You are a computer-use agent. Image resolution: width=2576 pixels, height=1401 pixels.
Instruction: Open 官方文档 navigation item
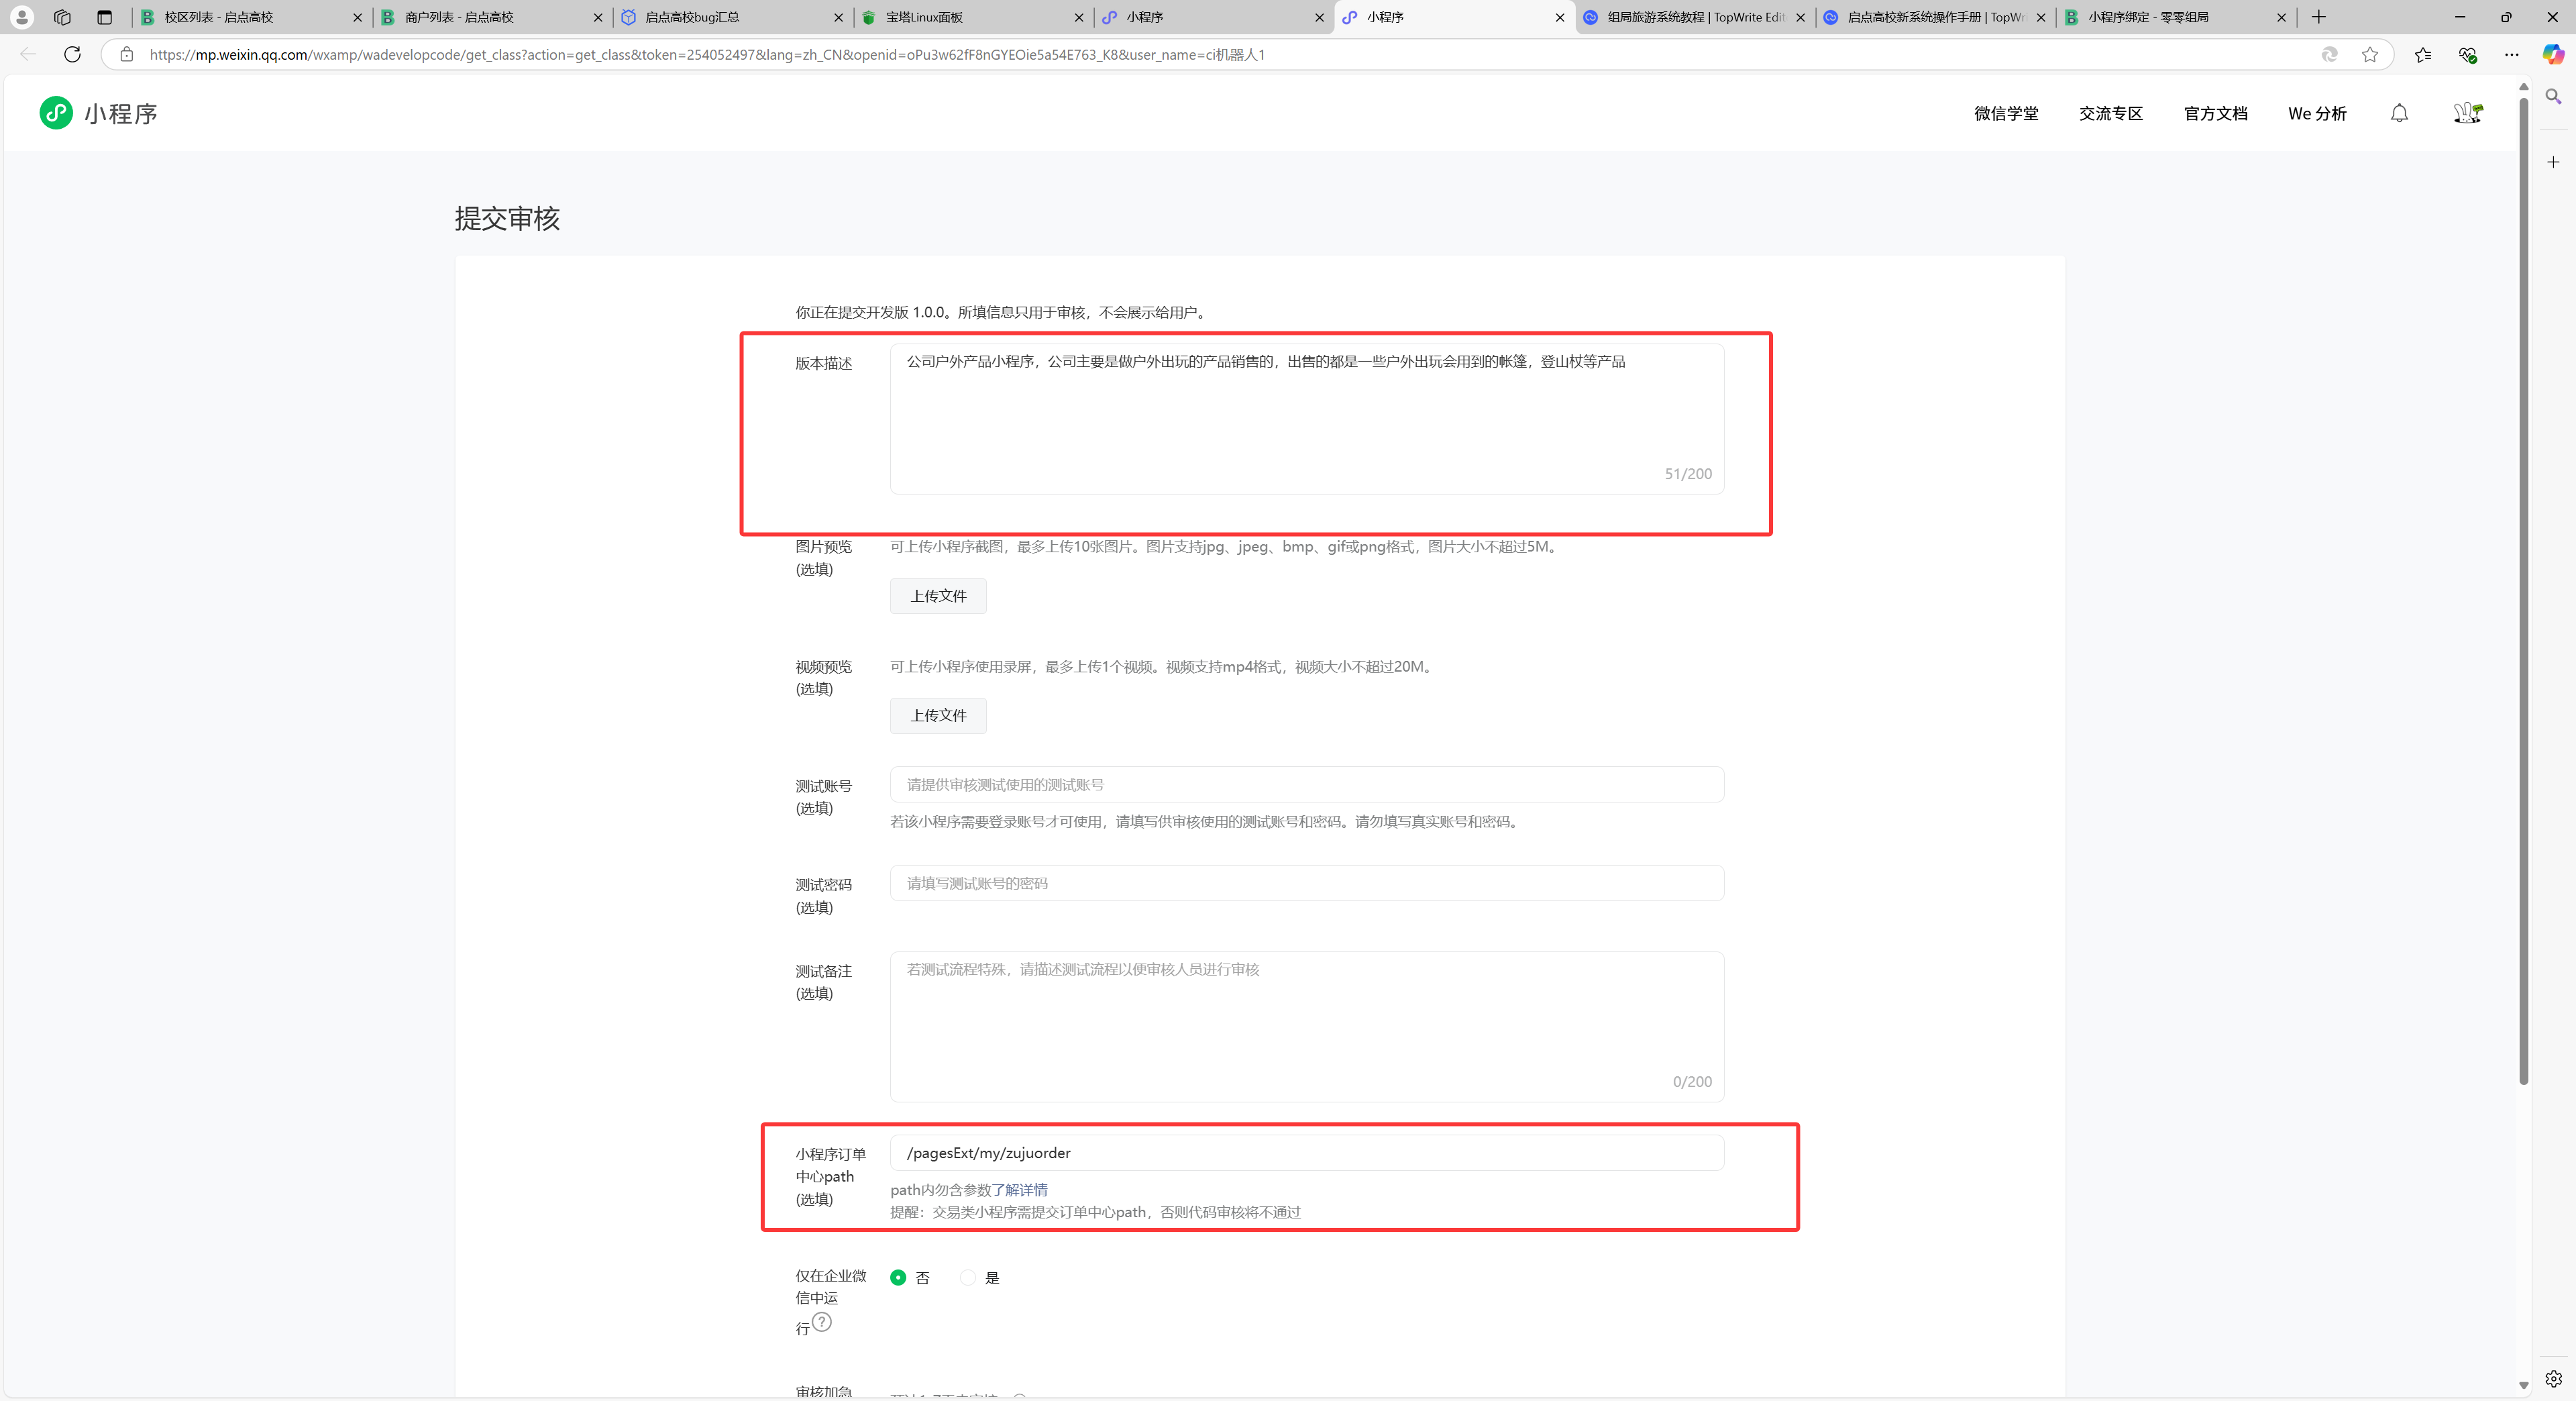[x=2215, y=113]
